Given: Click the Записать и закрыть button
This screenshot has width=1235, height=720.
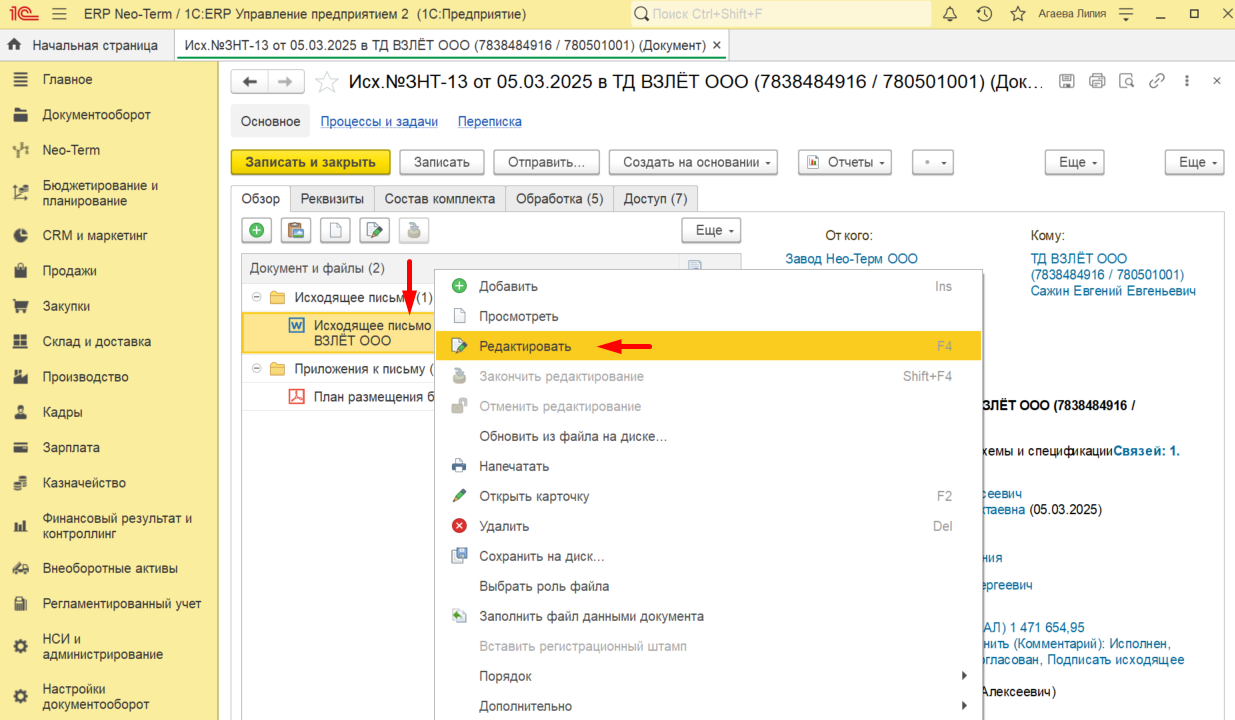Looking at the screenshot, I should click(x=310, y=162).
